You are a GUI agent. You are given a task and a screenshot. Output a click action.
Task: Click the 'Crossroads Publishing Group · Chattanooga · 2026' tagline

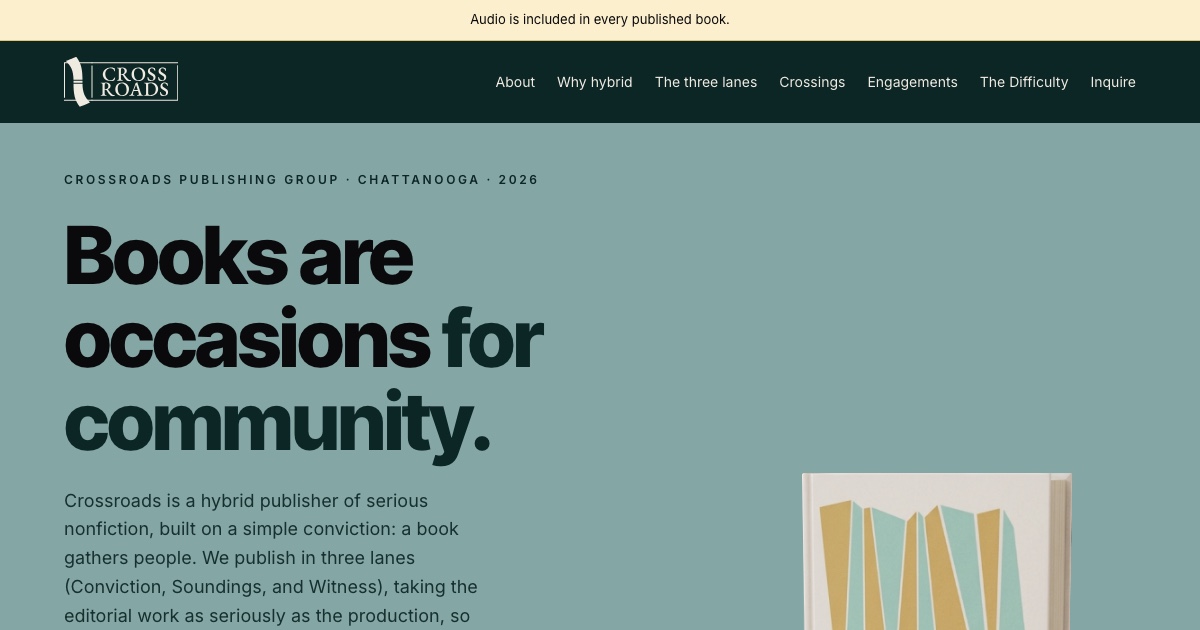tap(301, 180)
